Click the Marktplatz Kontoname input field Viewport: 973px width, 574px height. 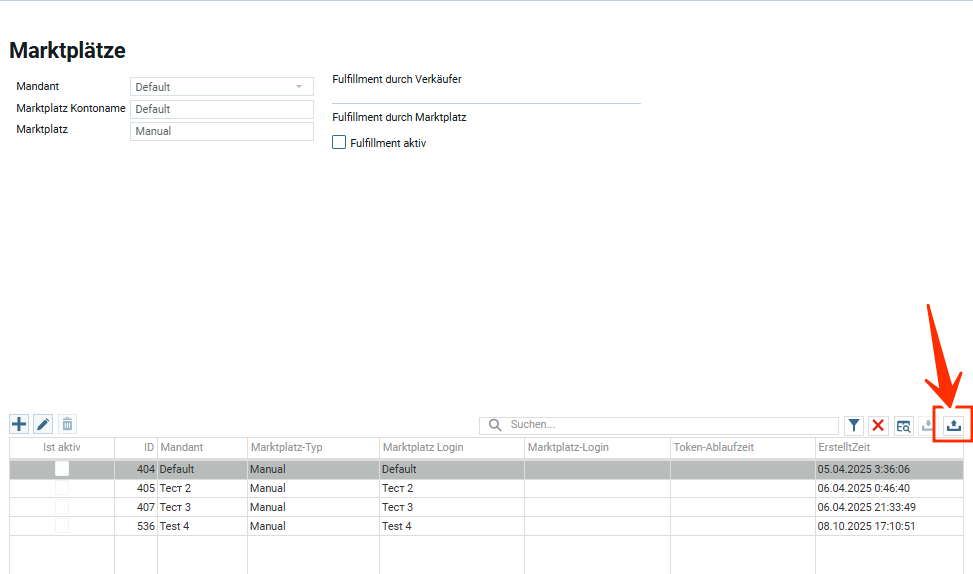(x=222, y=109)
